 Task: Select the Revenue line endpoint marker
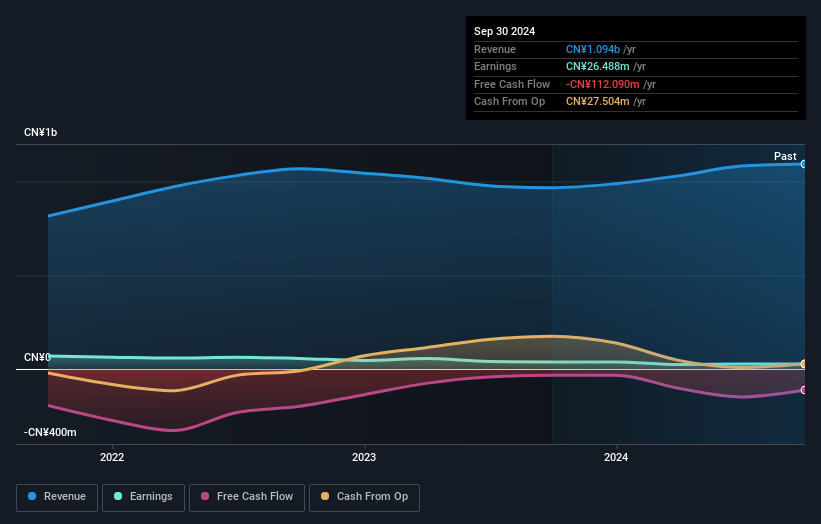tap(803, 164)
